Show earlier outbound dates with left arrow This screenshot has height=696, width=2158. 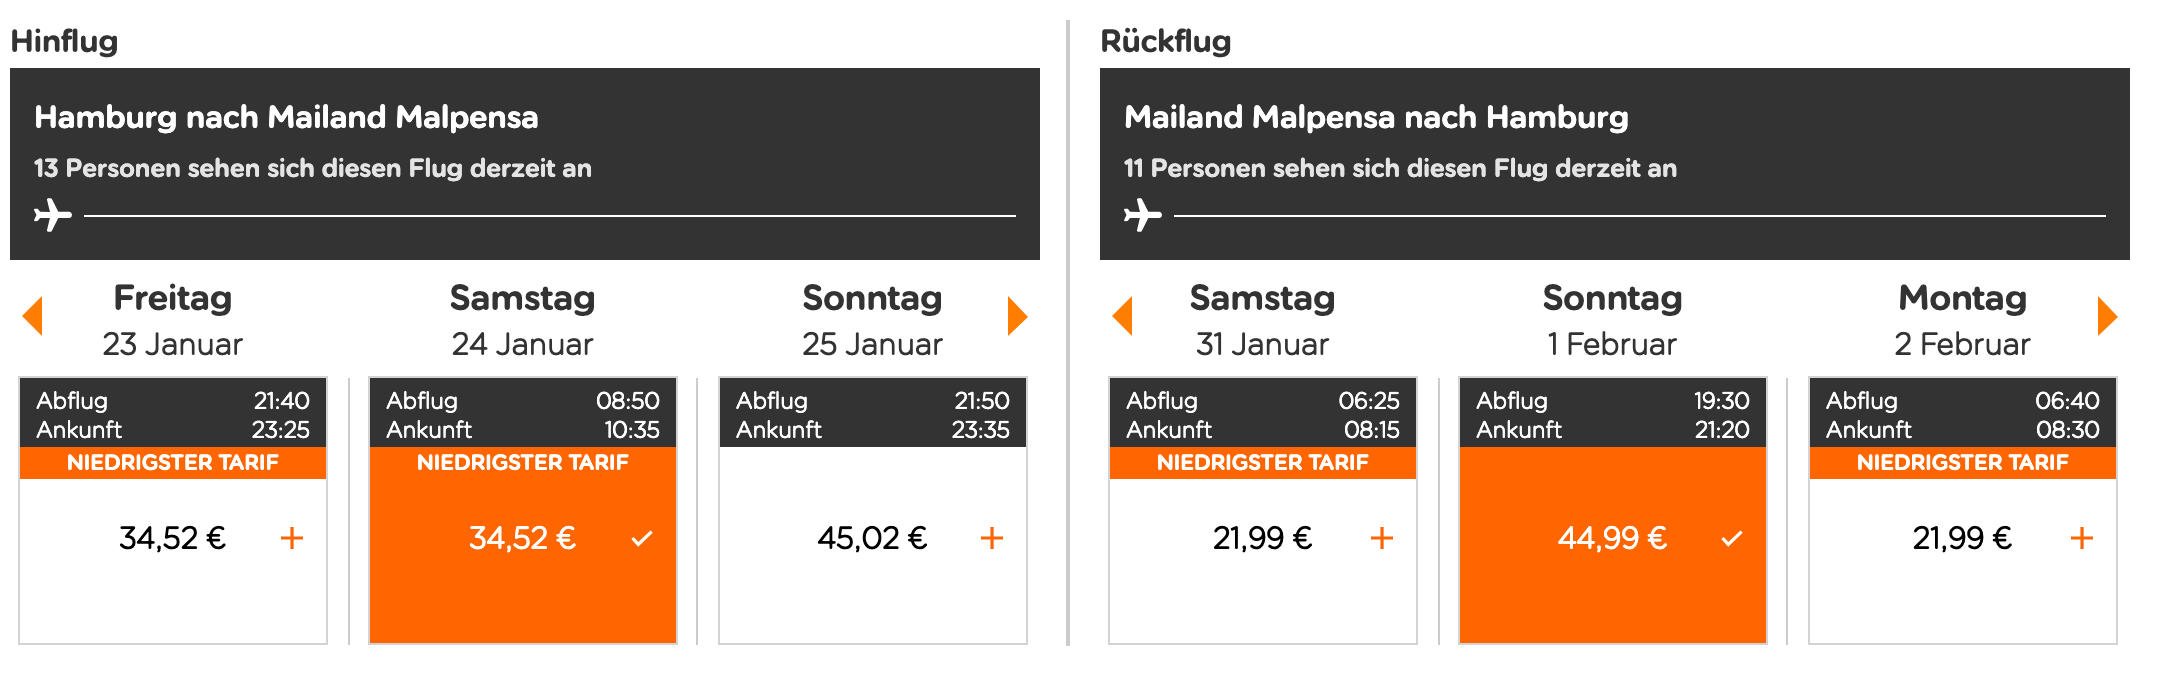33,317
